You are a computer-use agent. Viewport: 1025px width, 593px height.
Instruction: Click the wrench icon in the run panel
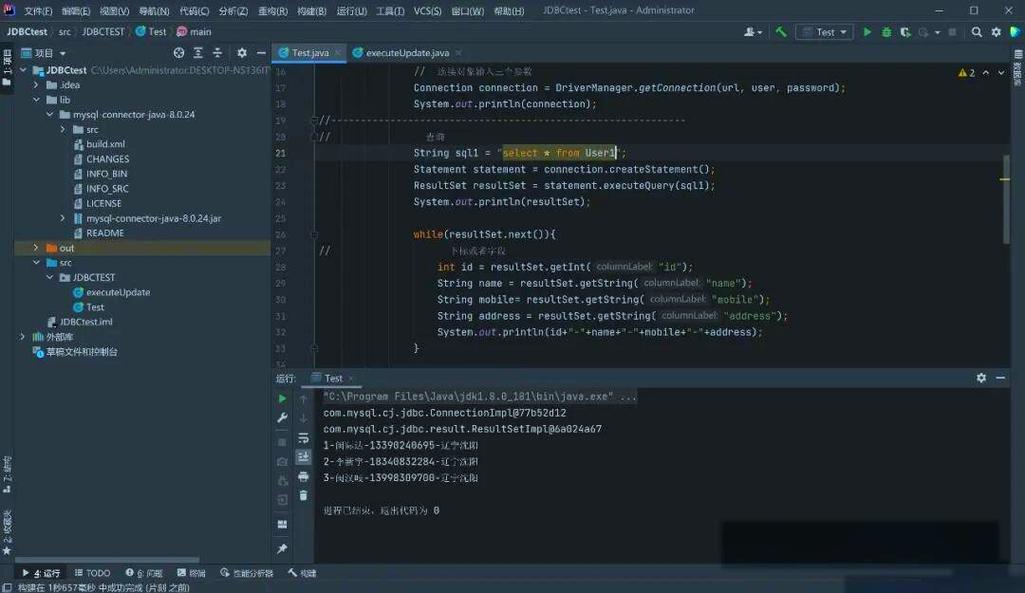pos(282,418)
